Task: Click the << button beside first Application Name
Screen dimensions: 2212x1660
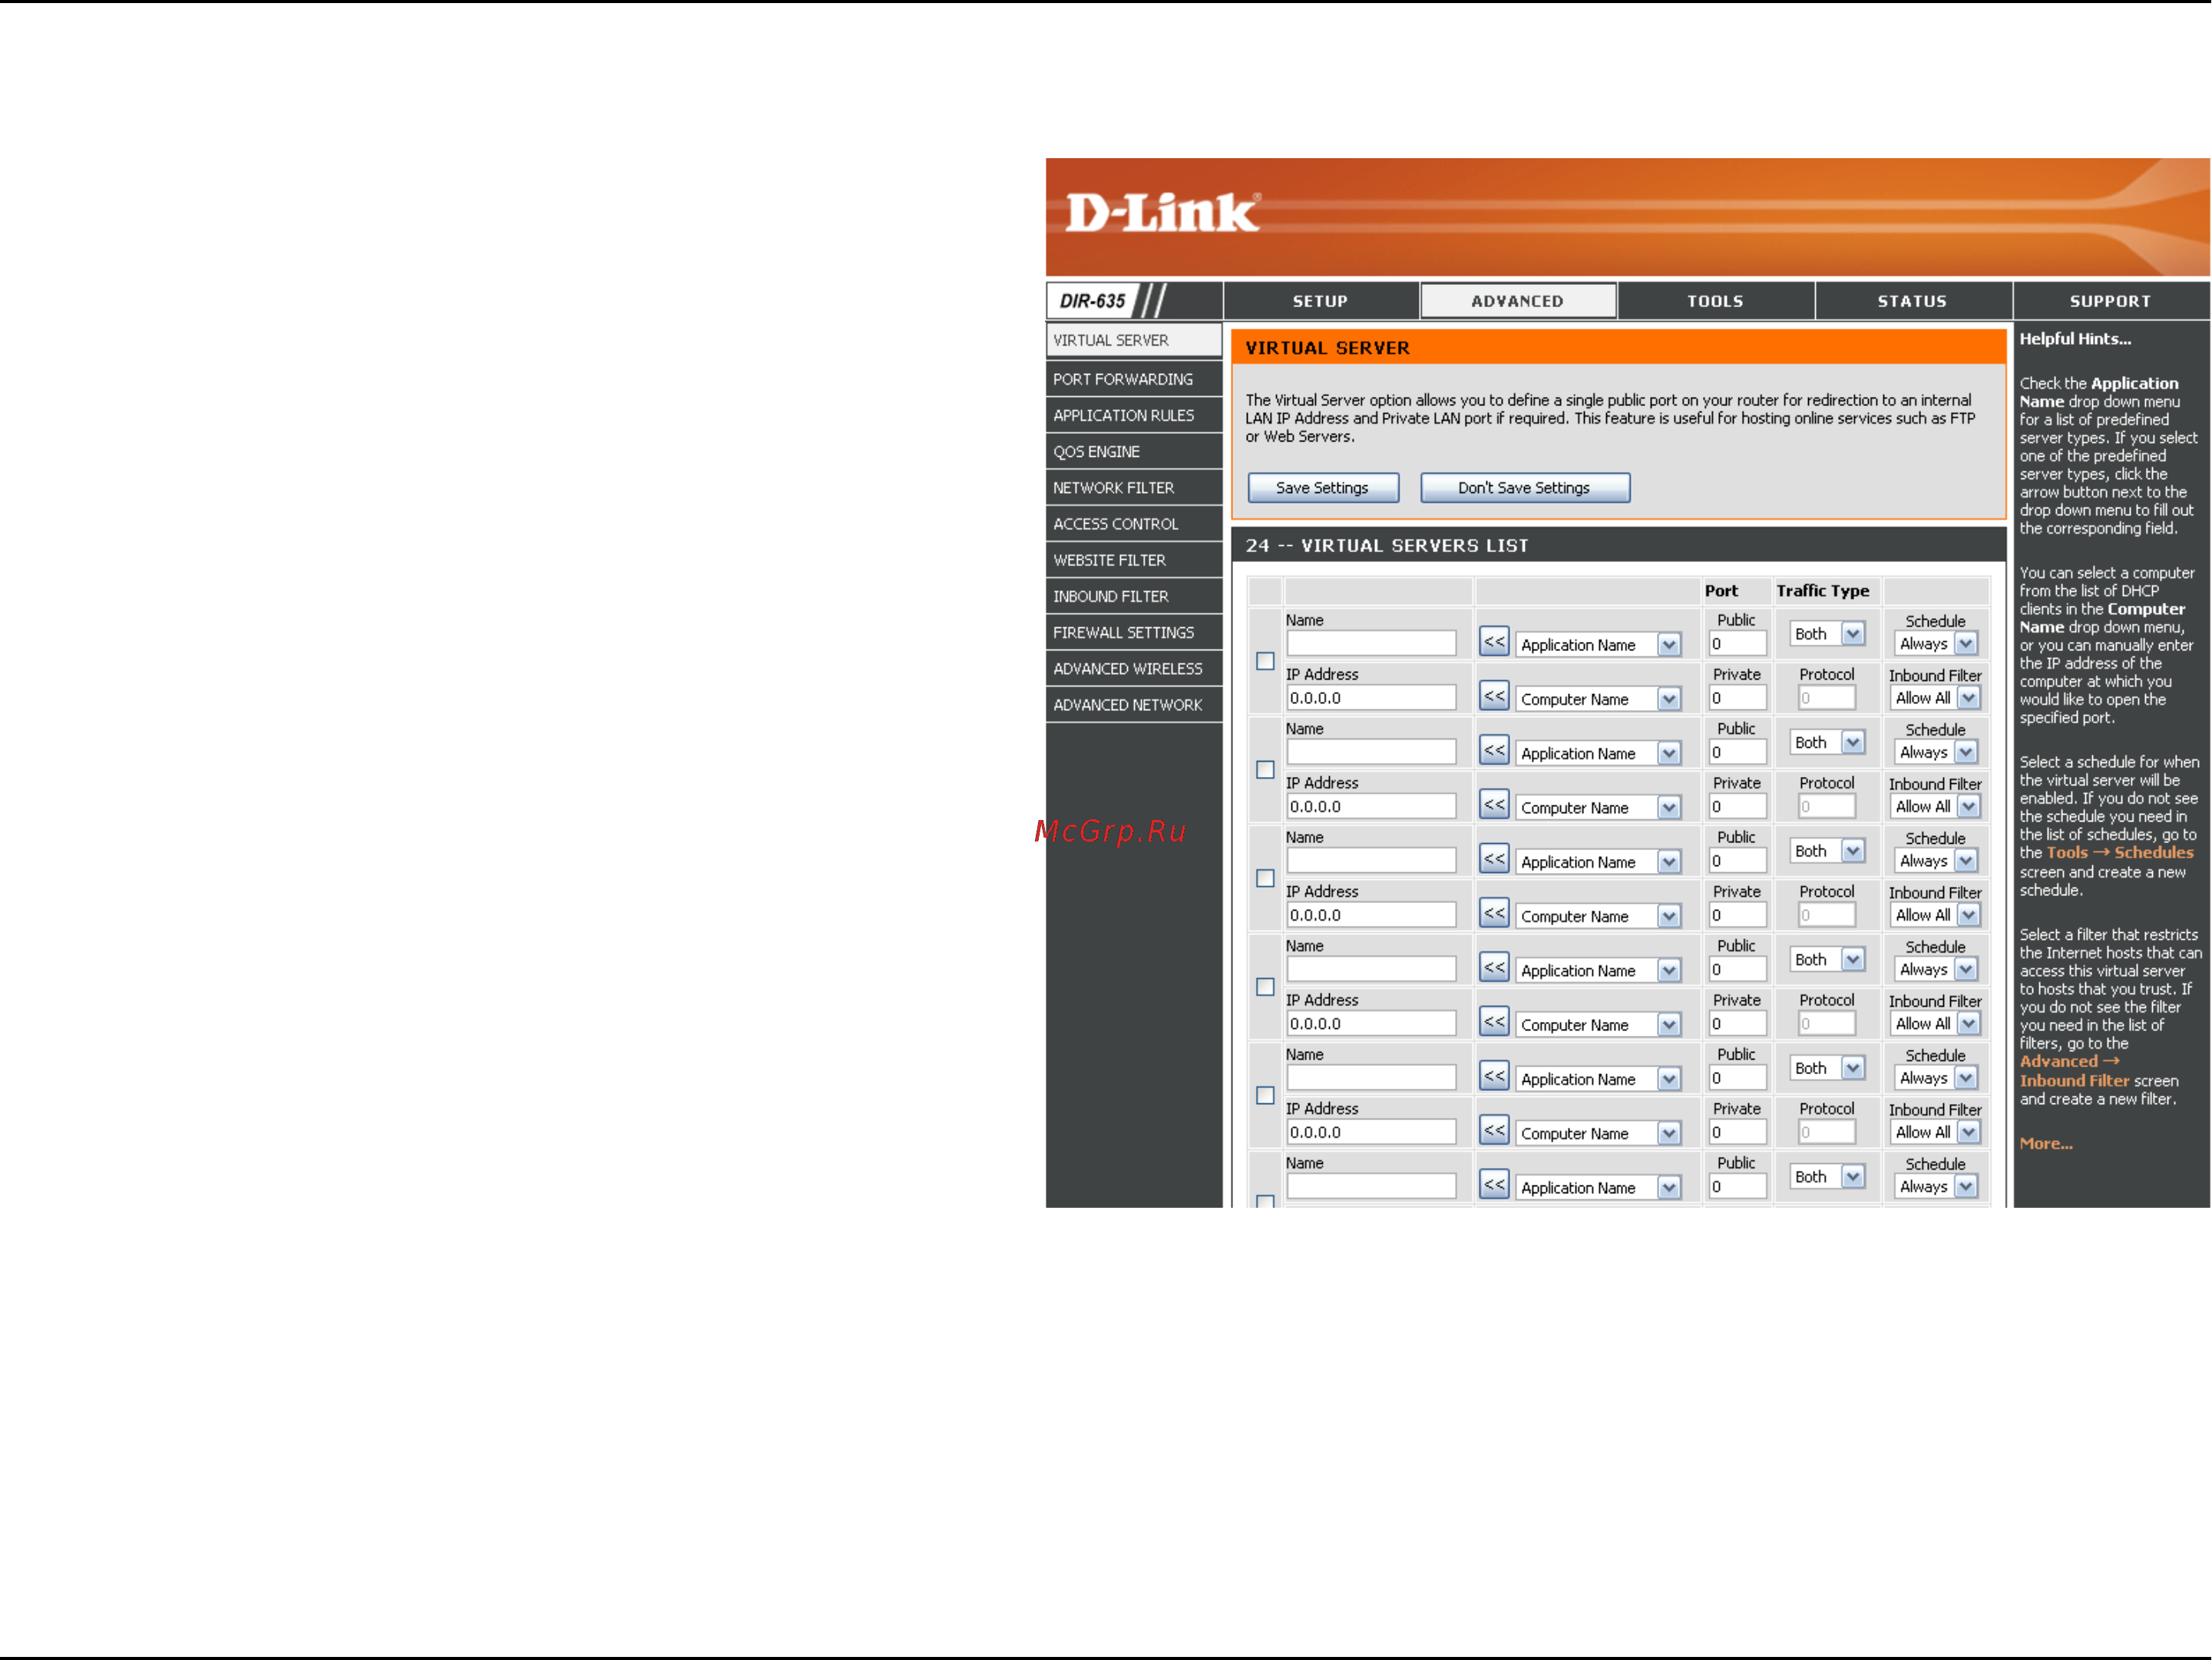Action: [x=1494, y=642]
